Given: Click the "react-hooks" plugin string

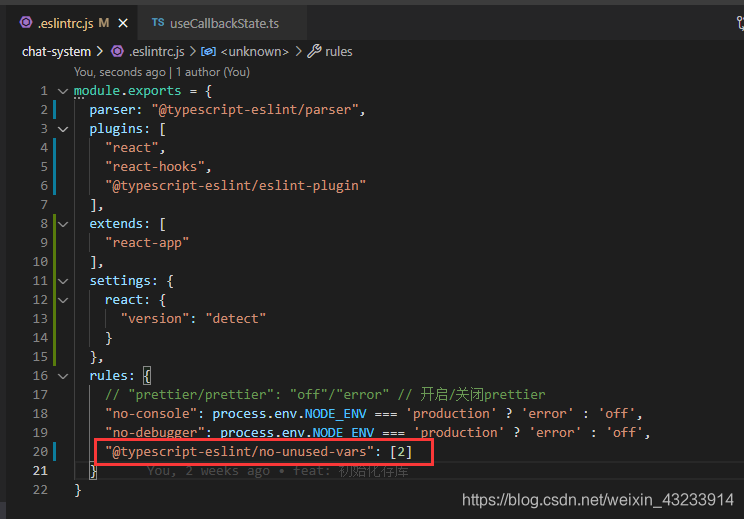Looking at the screenshot, I should (155, 167).
